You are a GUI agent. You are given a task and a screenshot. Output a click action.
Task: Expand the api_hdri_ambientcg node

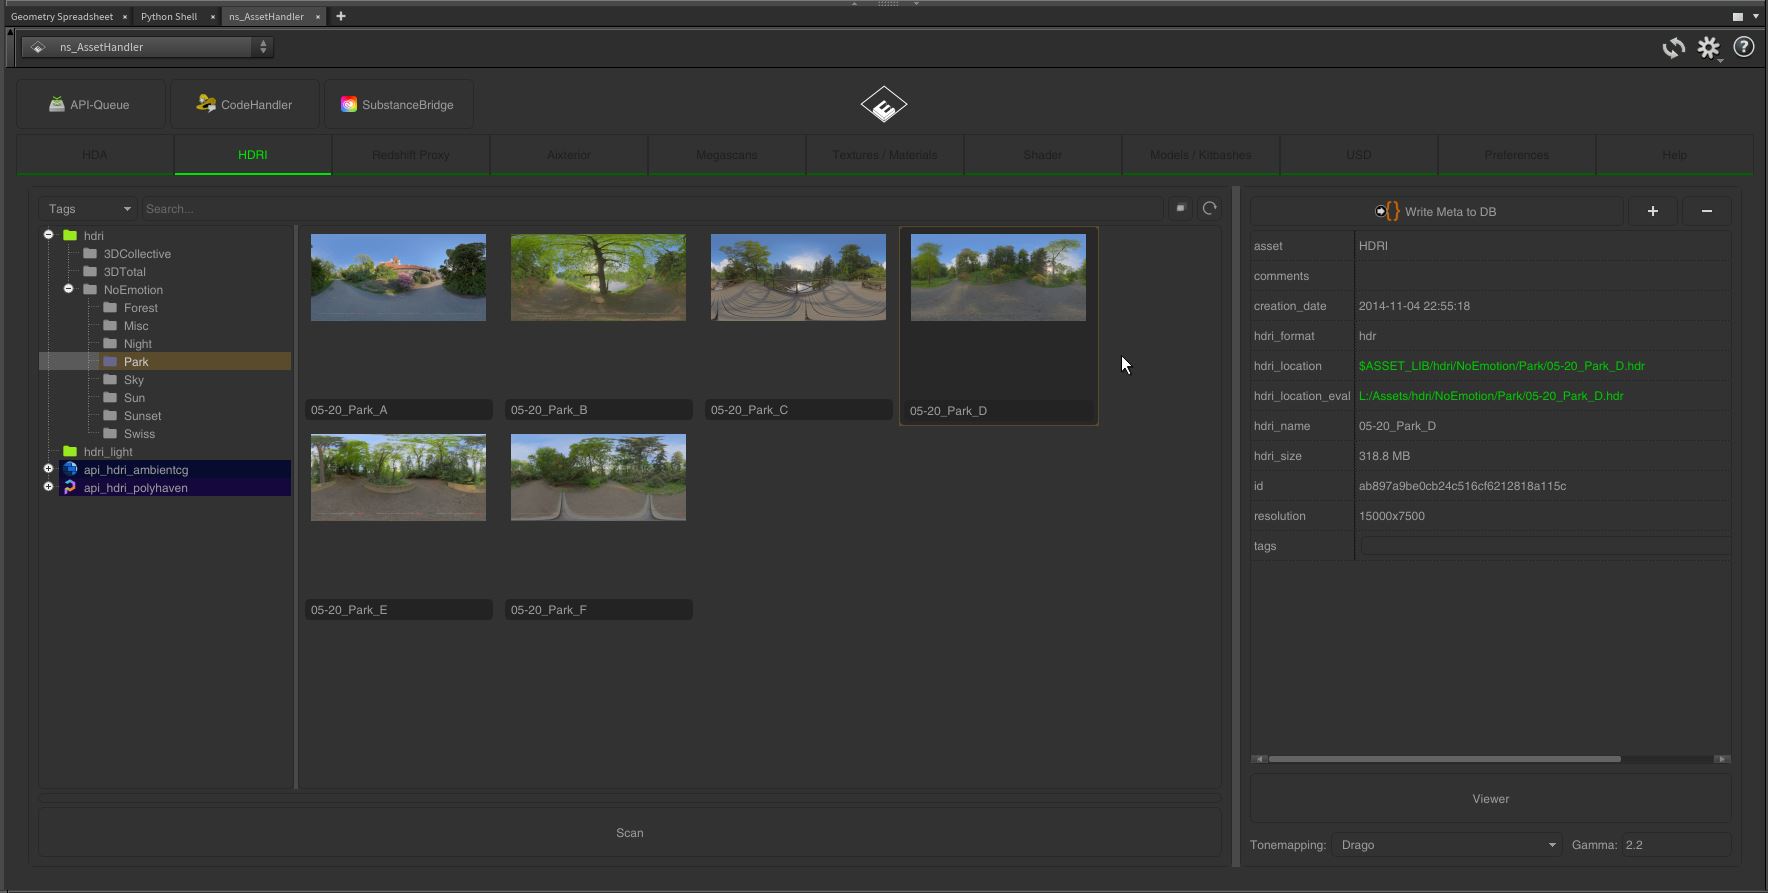coord(48,469)
